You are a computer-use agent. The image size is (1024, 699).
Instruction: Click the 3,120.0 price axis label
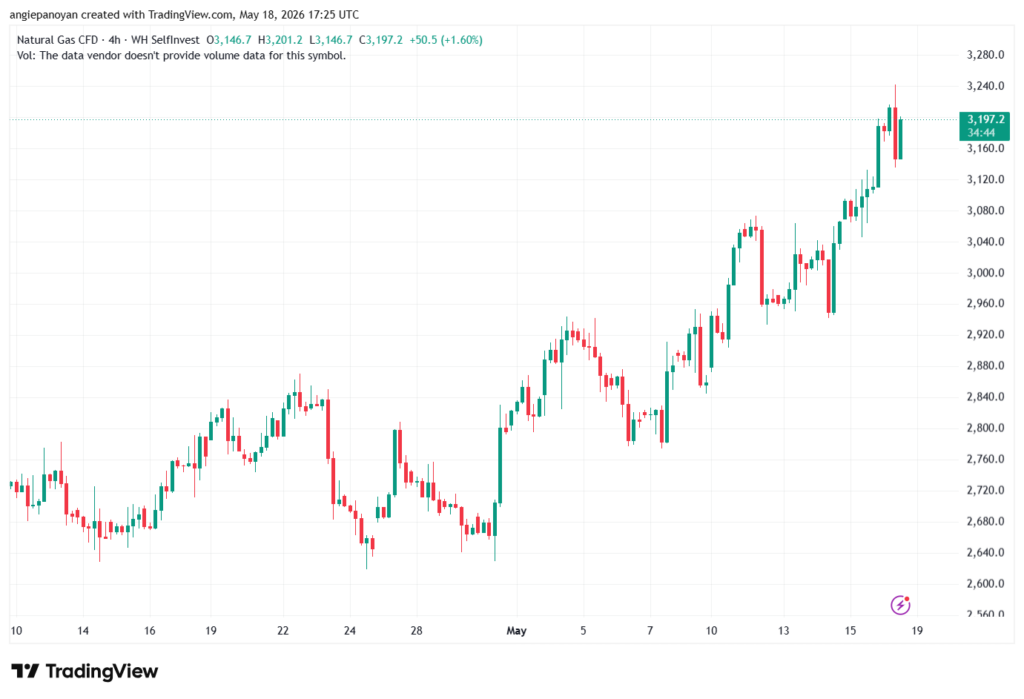[985, 180]
